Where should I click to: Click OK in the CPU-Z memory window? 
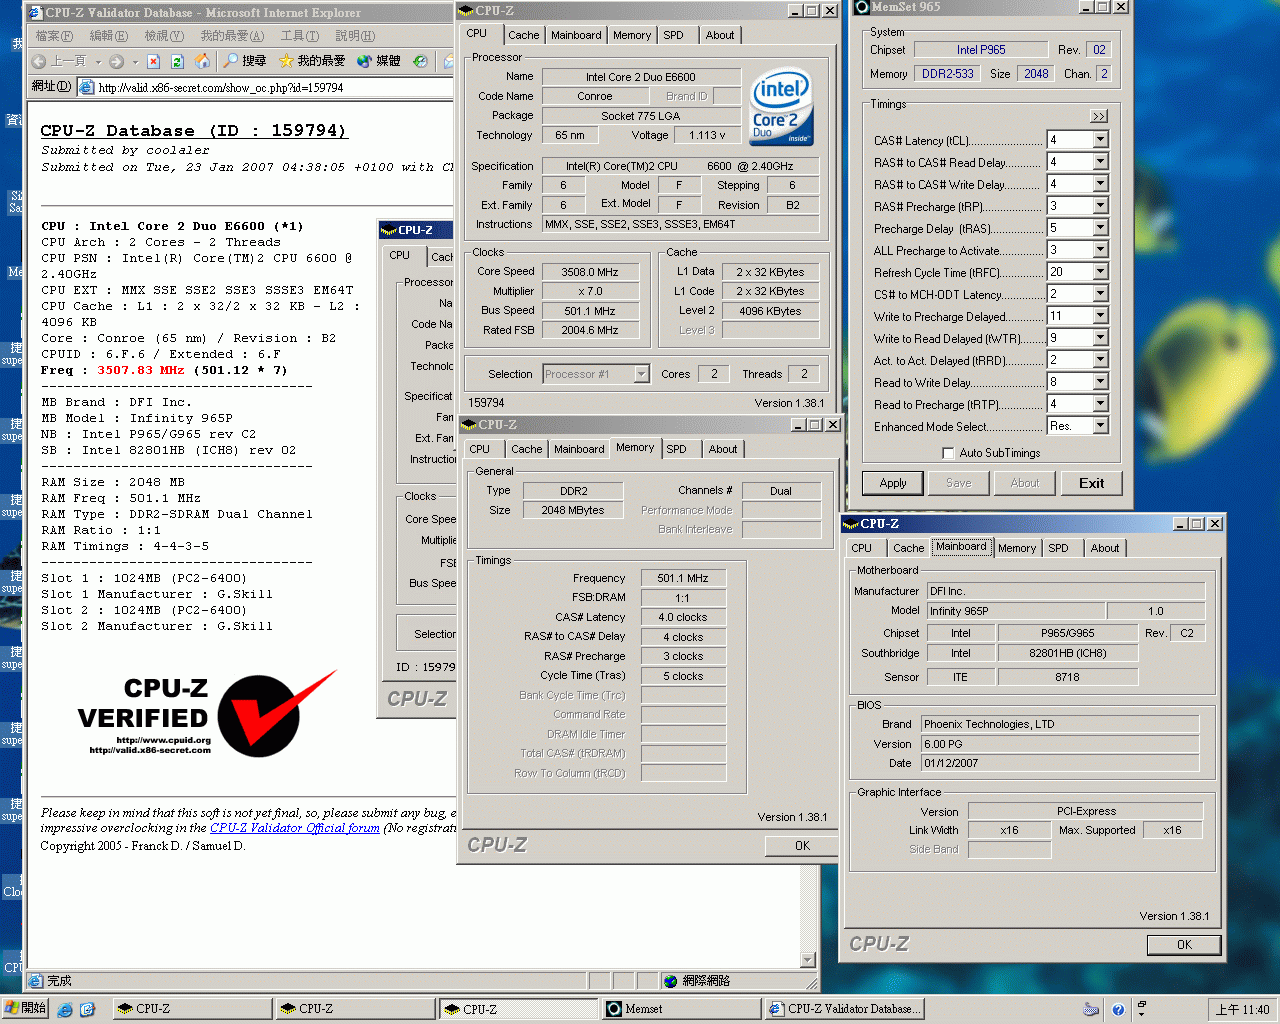[802, 846]
